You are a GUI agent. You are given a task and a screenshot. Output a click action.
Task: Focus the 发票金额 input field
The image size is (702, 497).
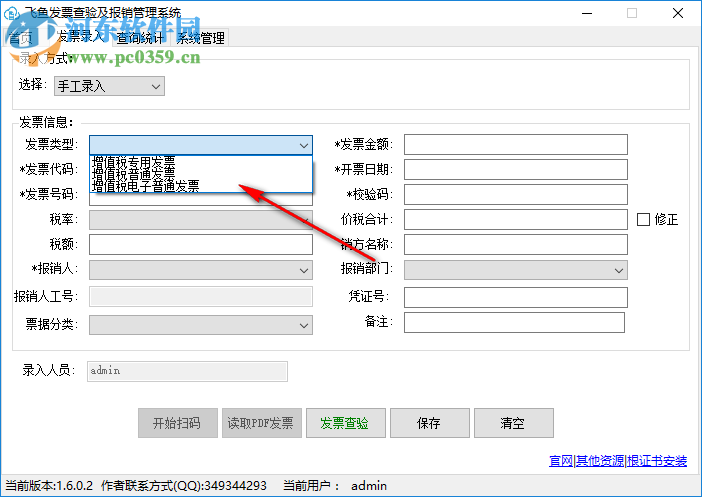[516, 145]
